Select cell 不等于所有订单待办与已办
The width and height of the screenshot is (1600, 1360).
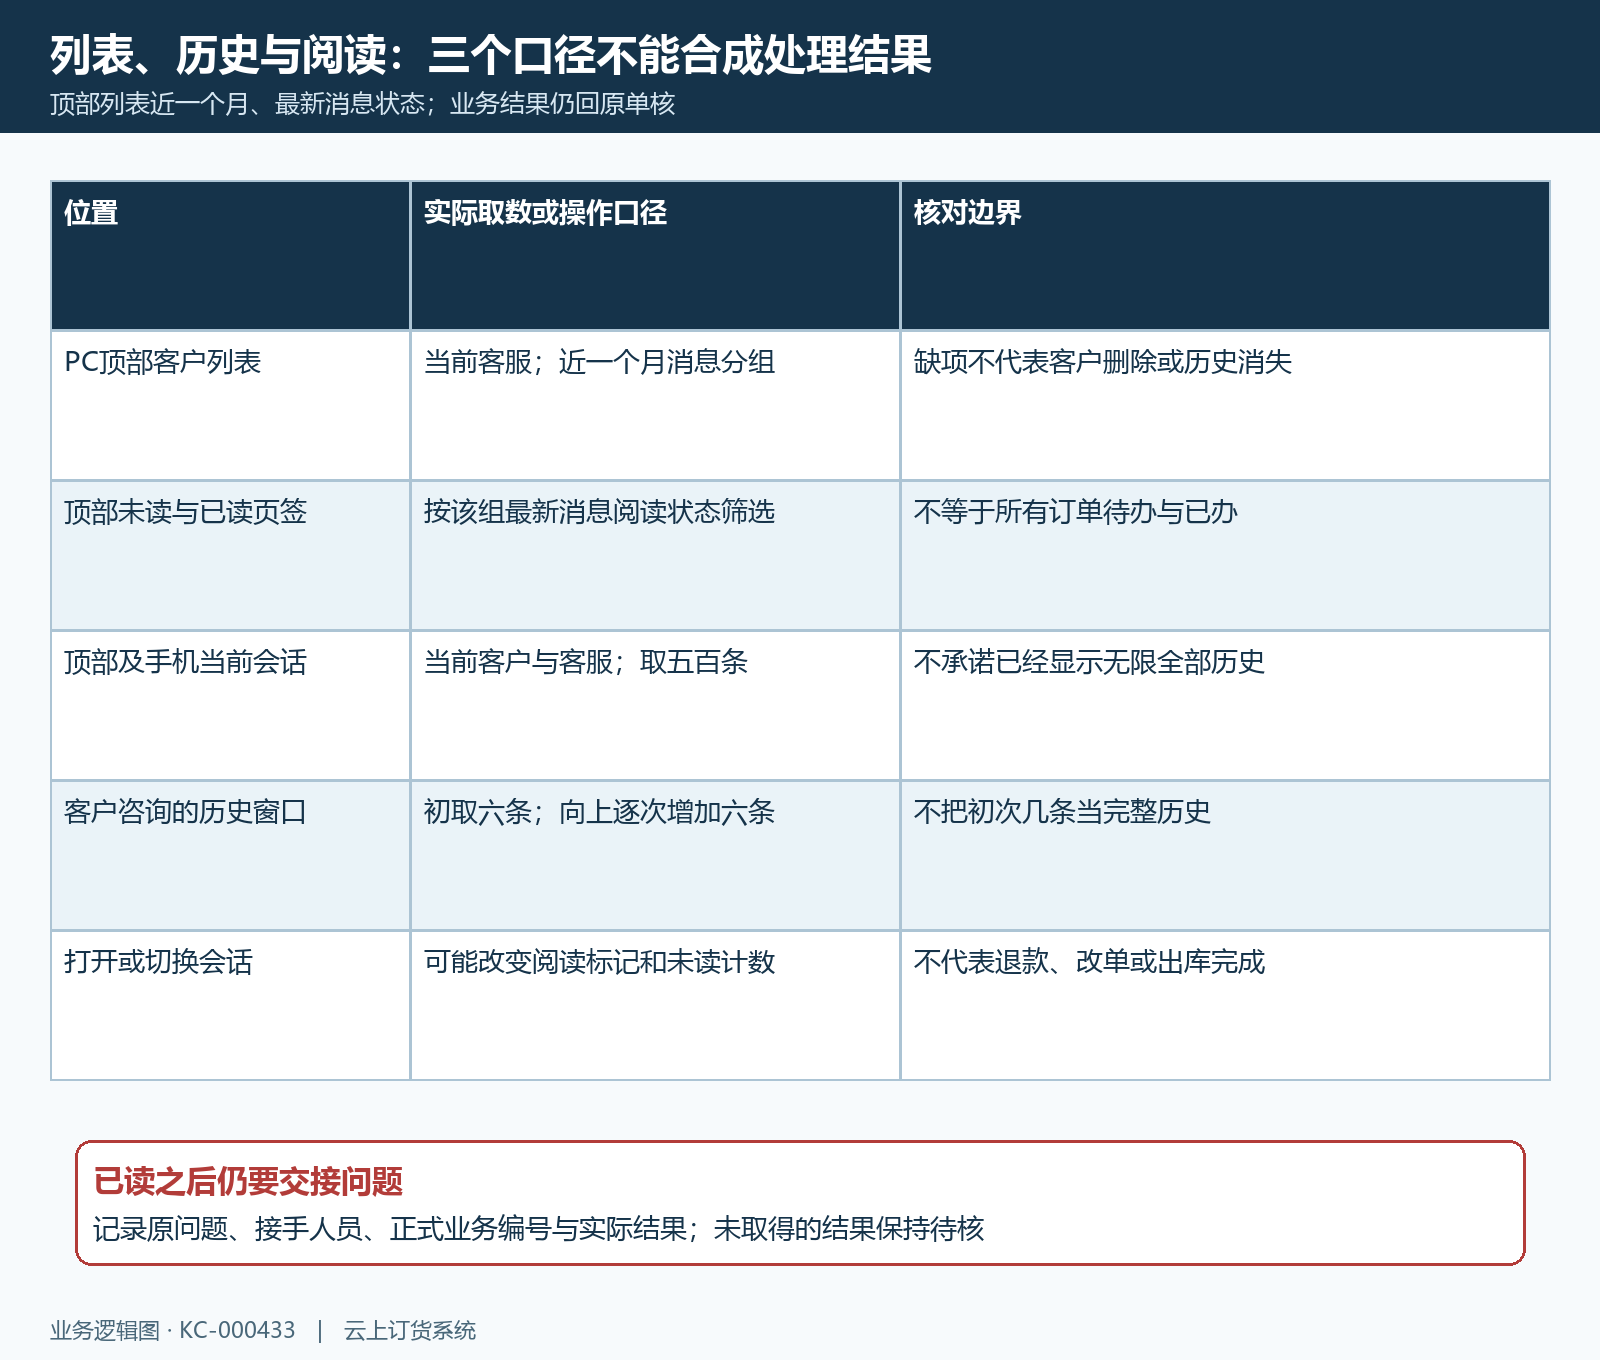1225,556
